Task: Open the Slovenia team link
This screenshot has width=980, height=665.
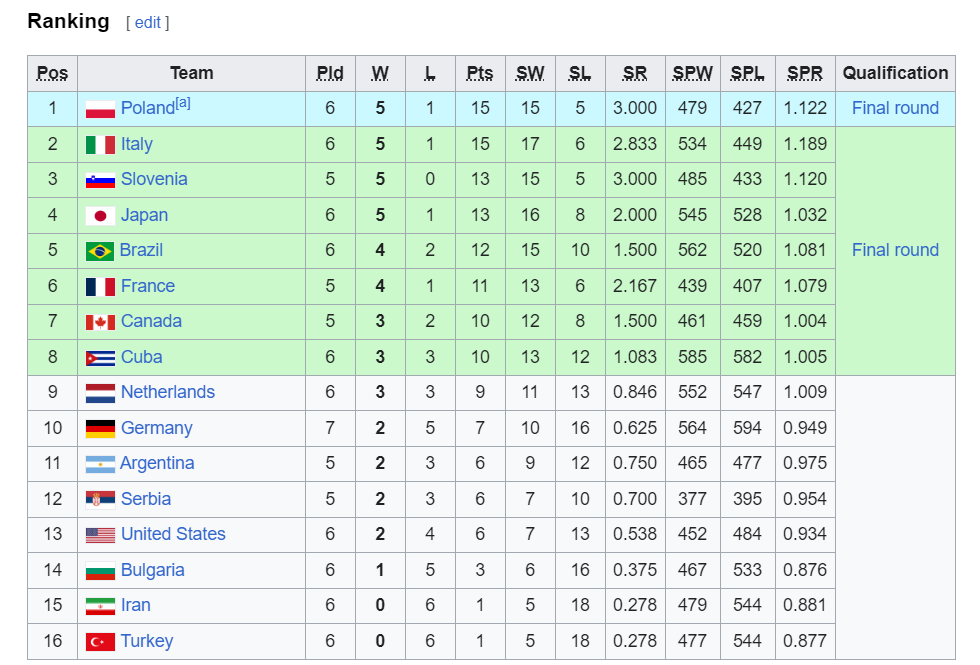Action: click(154, 179)
